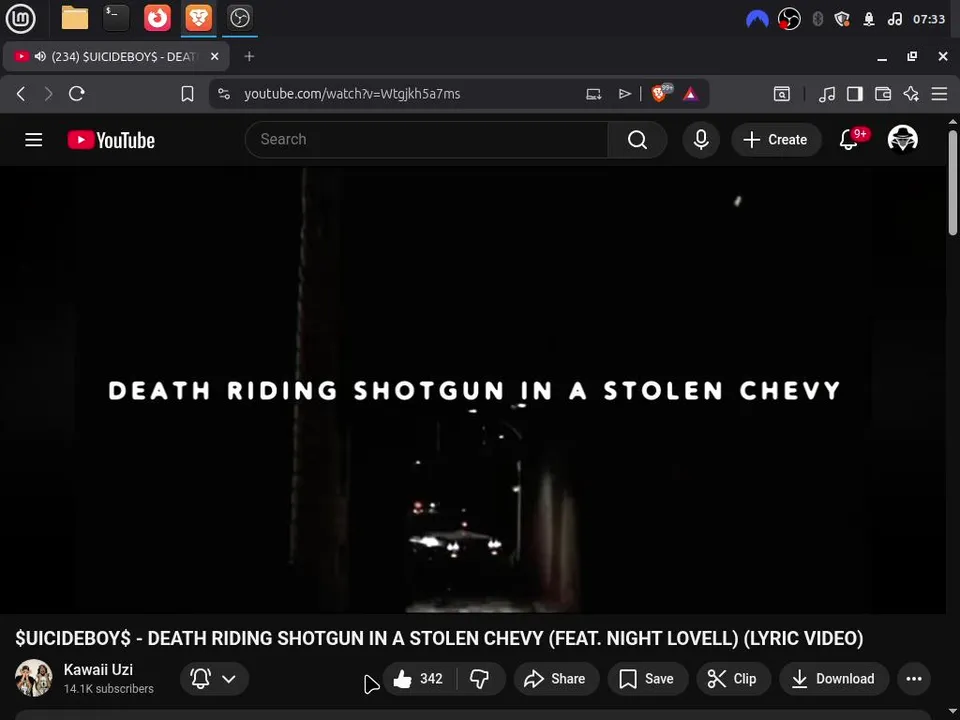The width and height of the screenshot is (960, 720).
Task: Switch to the OBS Studio panel icon
Action: [239, 18]
